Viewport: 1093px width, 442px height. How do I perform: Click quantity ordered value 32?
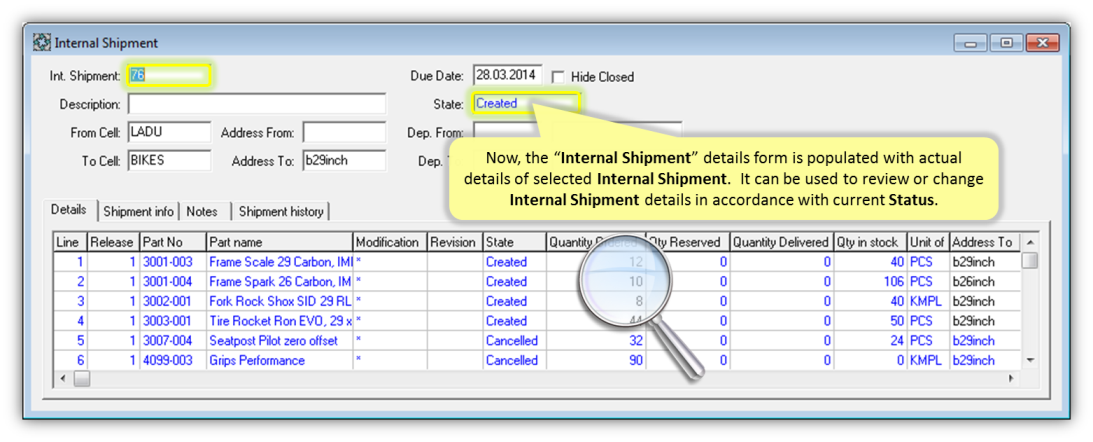595,341
